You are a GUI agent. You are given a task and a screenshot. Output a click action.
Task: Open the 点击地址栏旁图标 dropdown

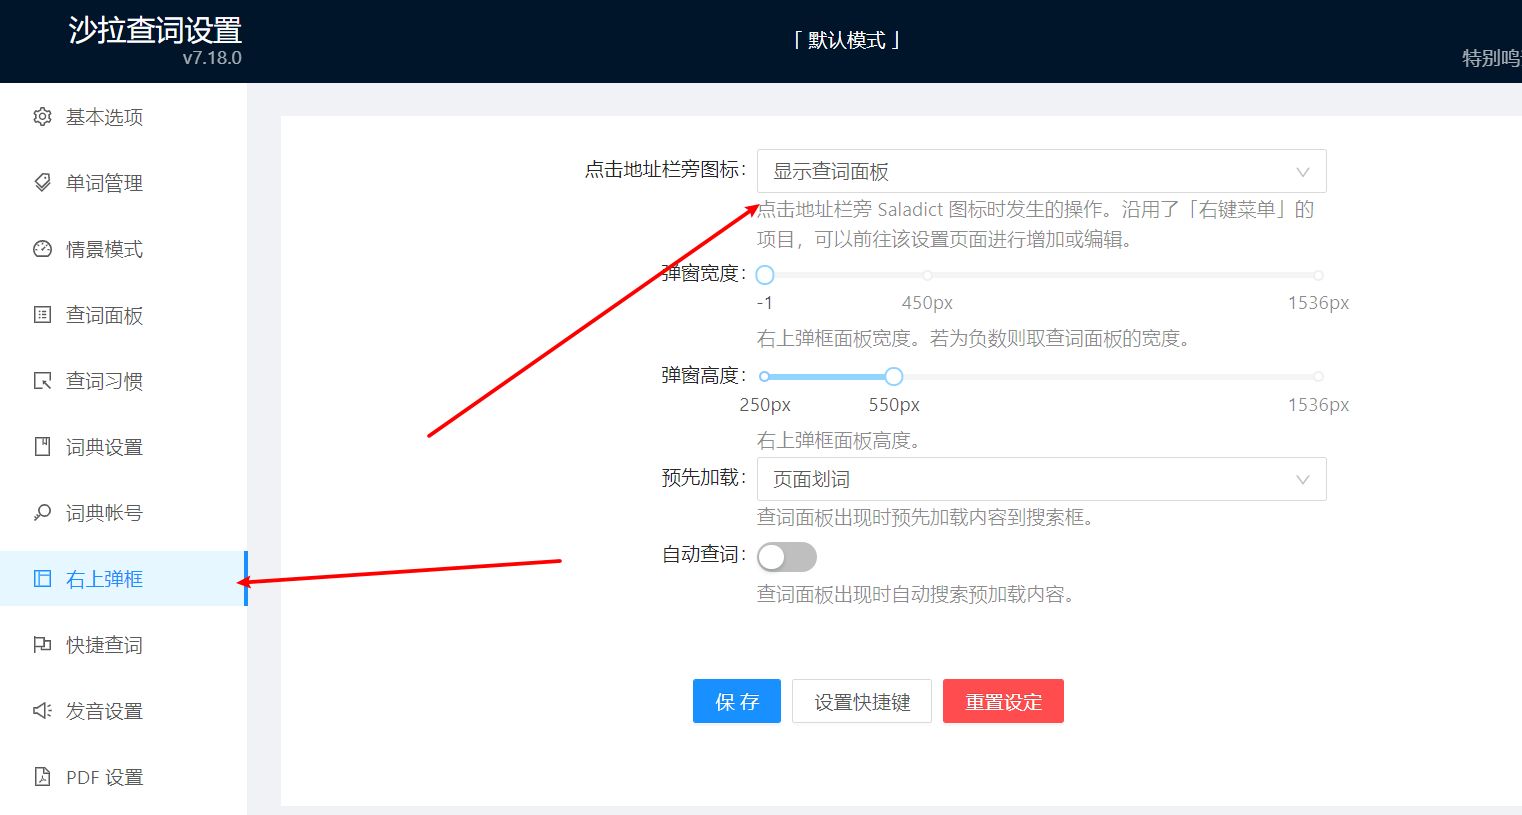tap(1041, 171)
